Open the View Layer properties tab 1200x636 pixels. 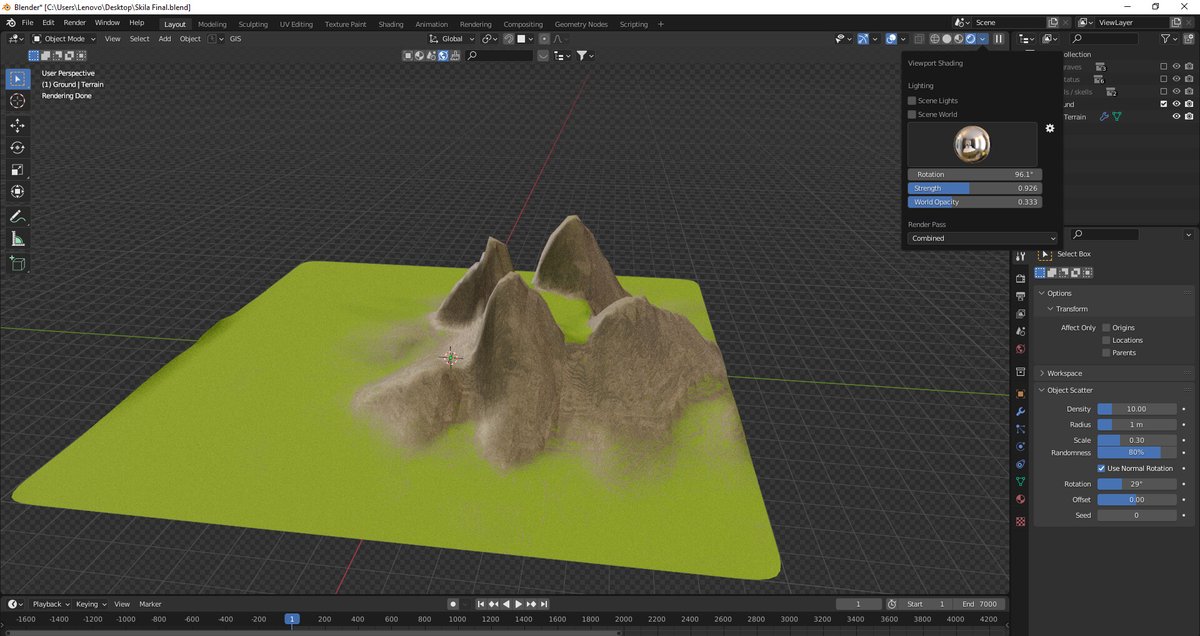1020,313
